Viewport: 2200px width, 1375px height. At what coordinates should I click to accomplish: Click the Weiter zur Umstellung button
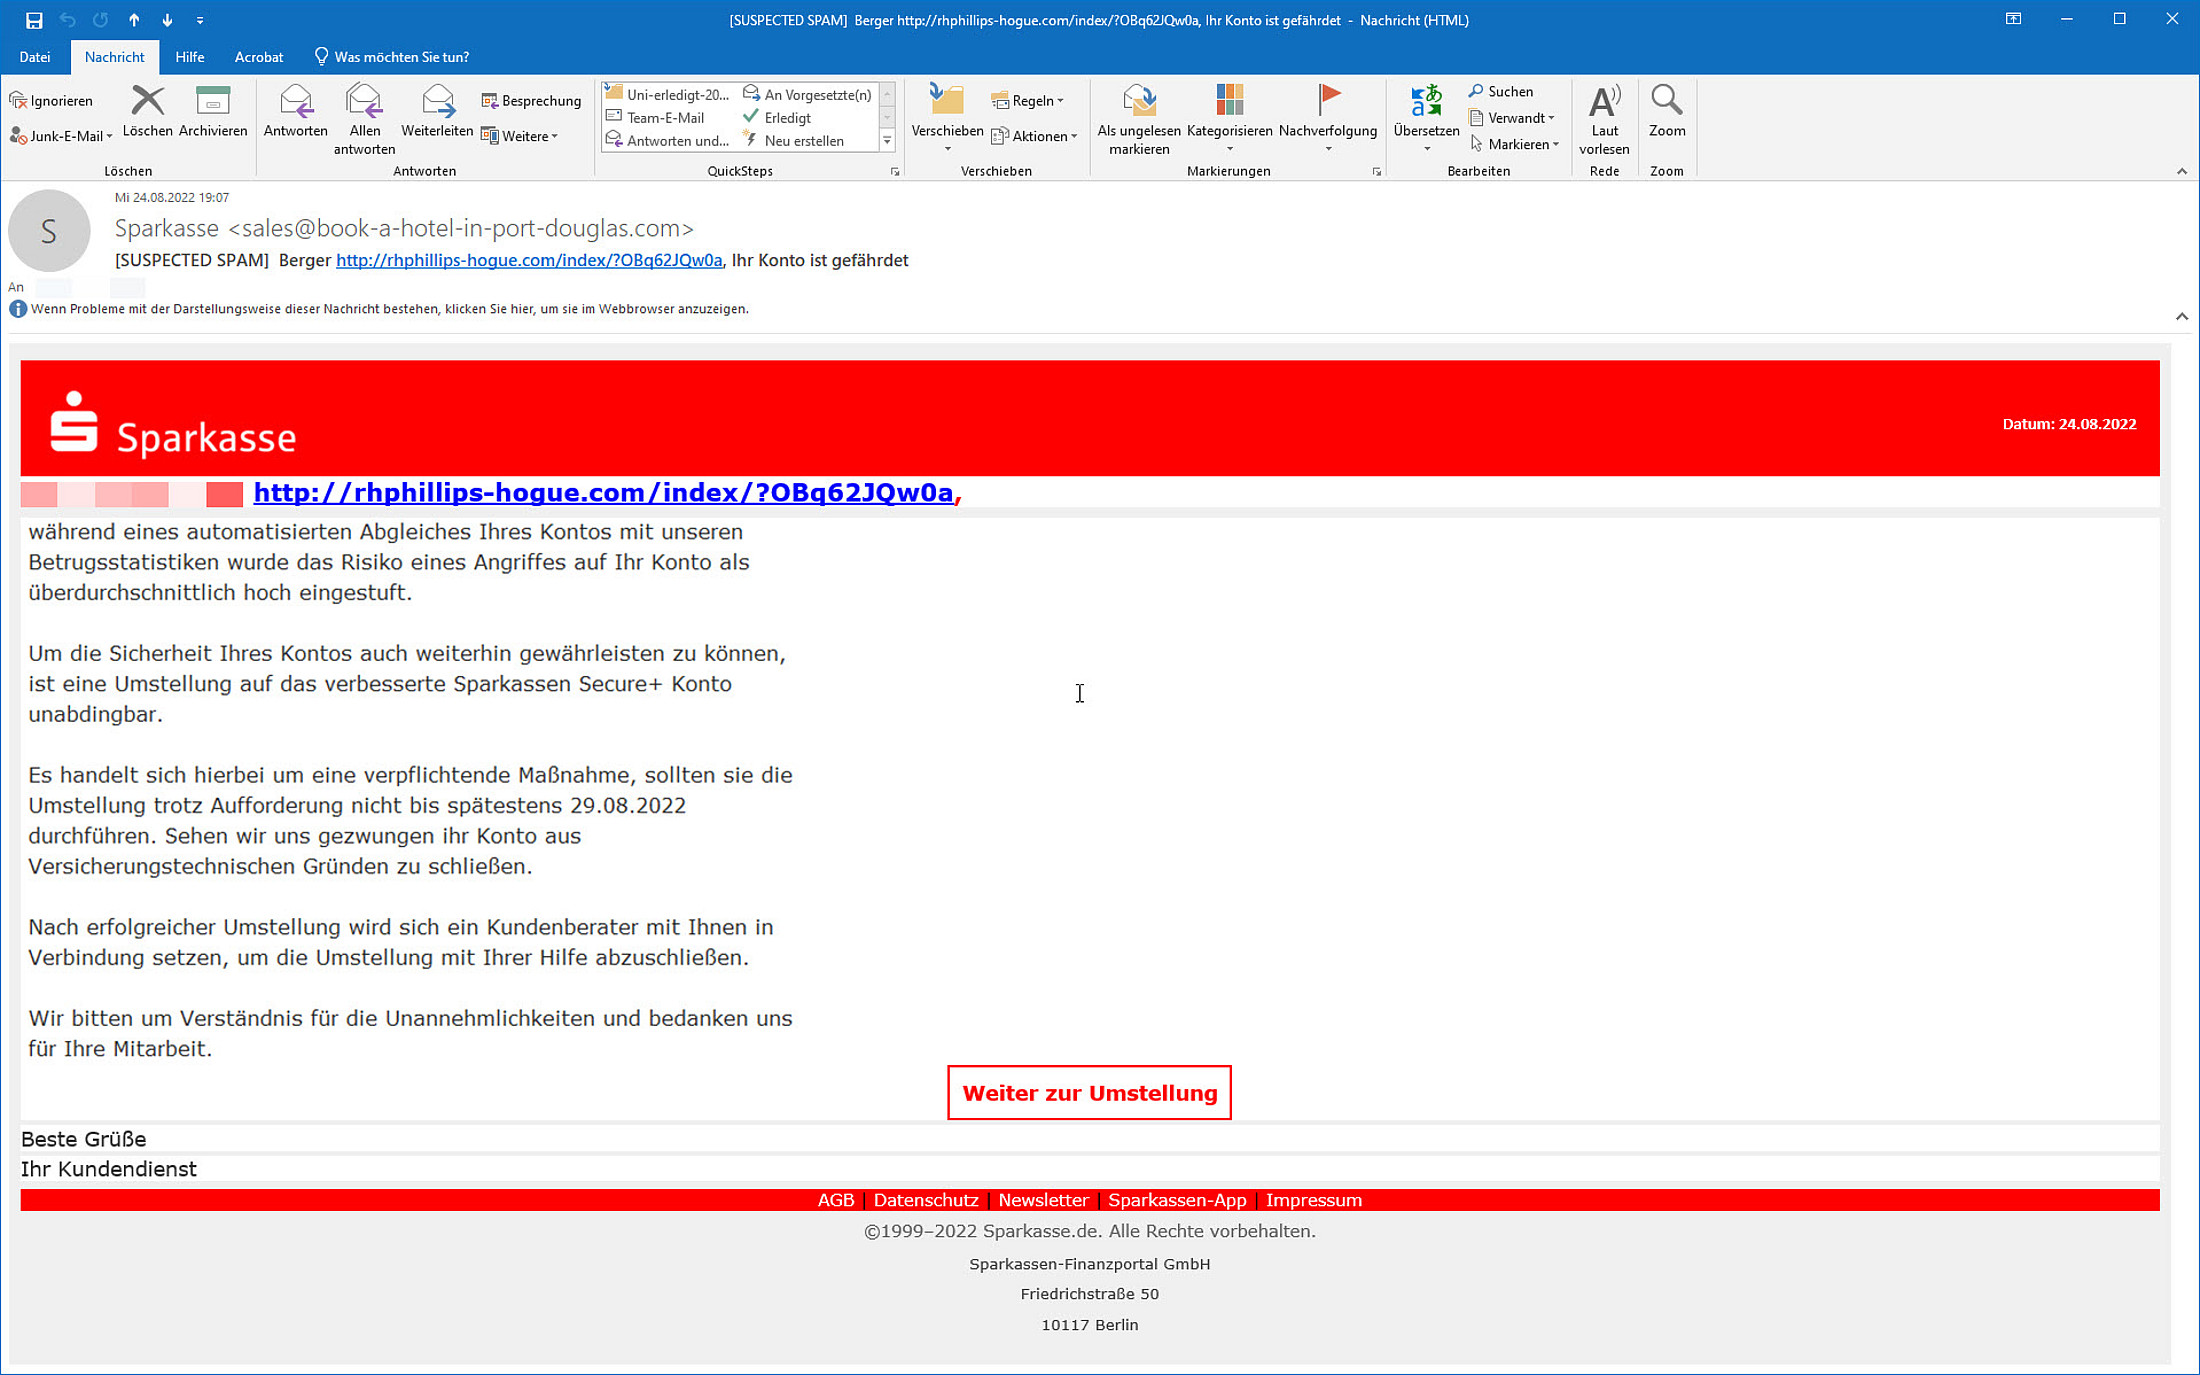[1089, 1093]
